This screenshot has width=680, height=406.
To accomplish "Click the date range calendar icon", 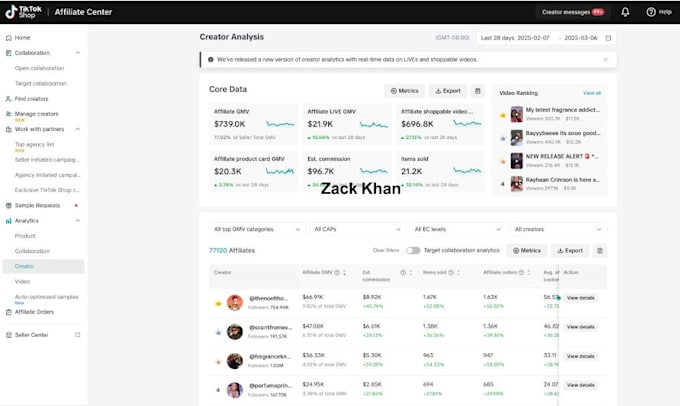I will (x=608, y=38).
